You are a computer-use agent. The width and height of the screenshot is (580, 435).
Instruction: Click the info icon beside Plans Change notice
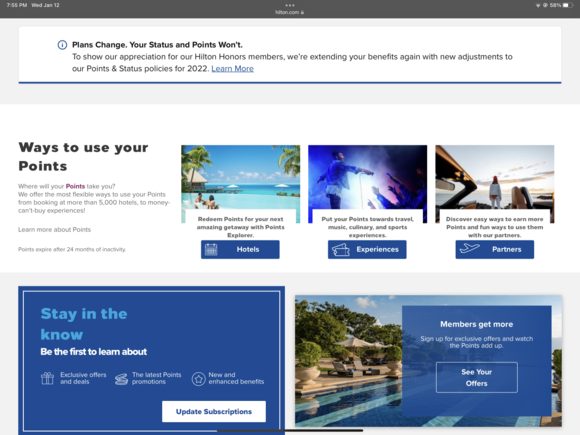coord(62,45)
